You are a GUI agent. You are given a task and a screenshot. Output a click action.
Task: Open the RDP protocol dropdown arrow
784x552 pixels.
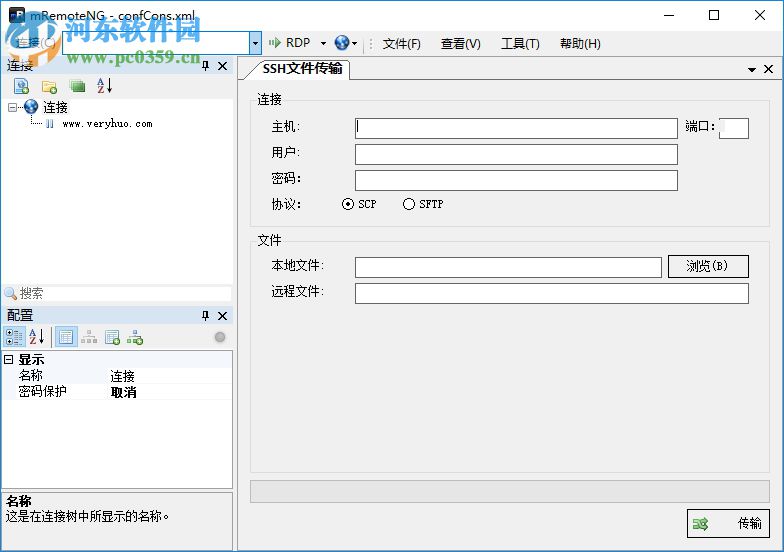(x=324, y=44)
